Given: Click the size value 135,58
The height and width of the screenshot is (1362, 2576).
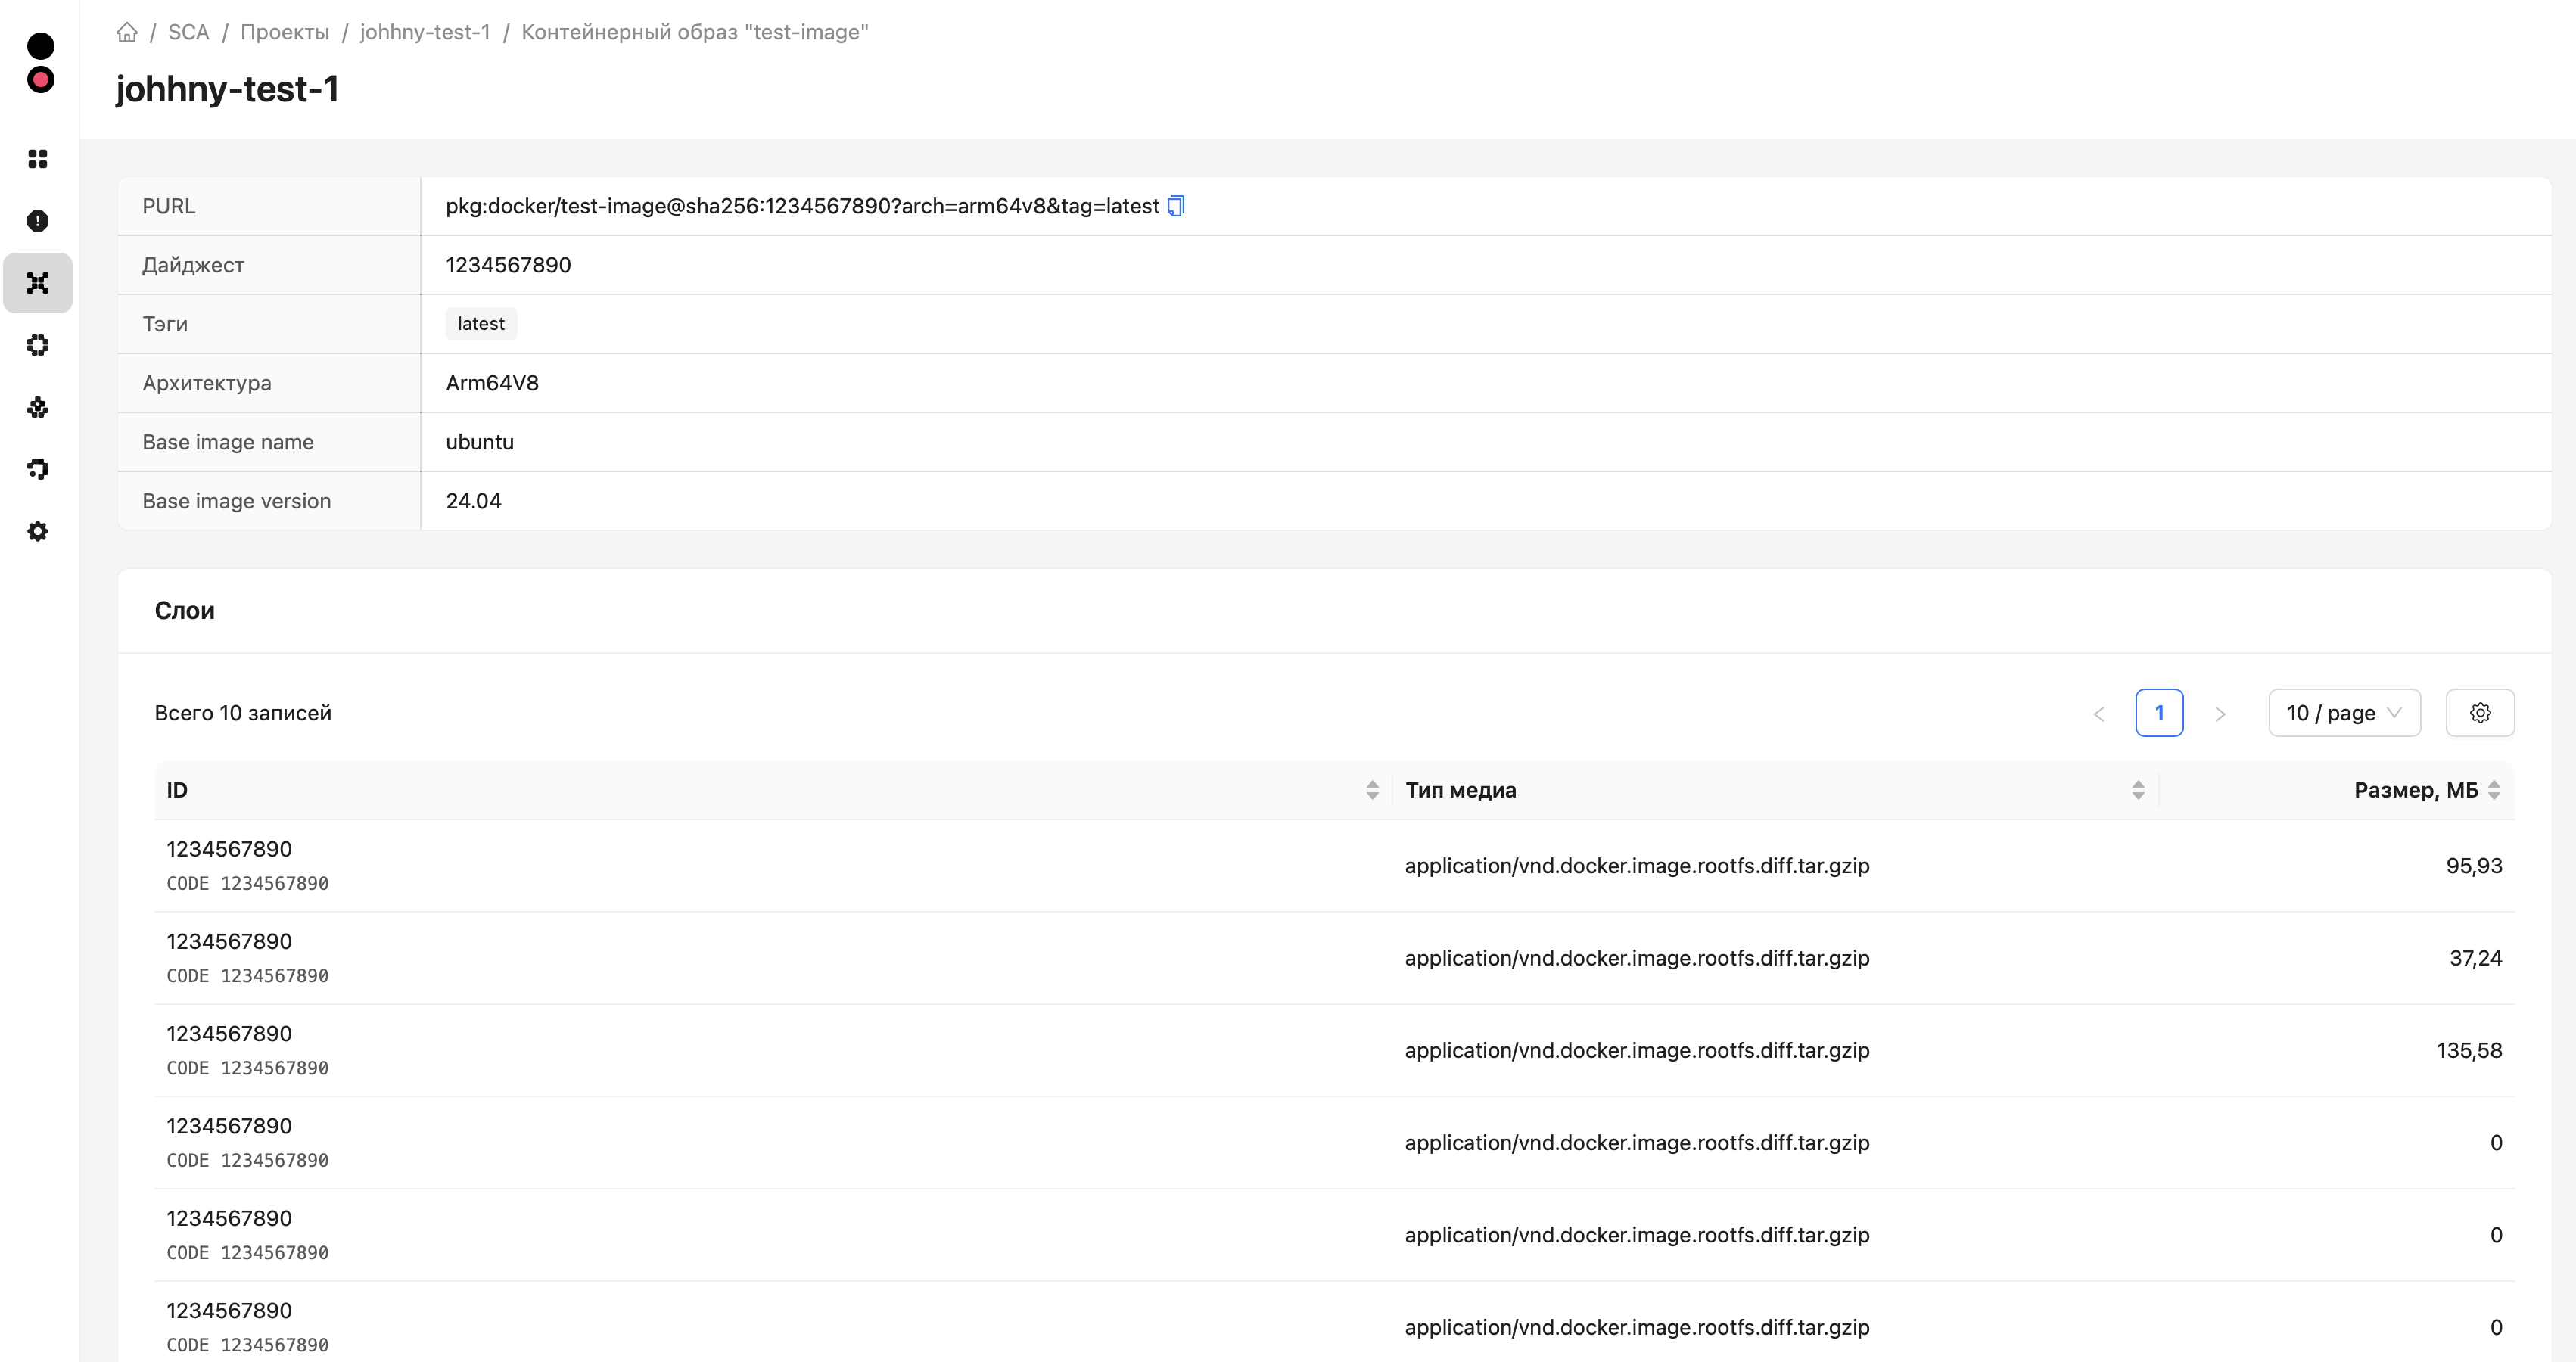Looking at the screenshot, I should 2469,1050.
